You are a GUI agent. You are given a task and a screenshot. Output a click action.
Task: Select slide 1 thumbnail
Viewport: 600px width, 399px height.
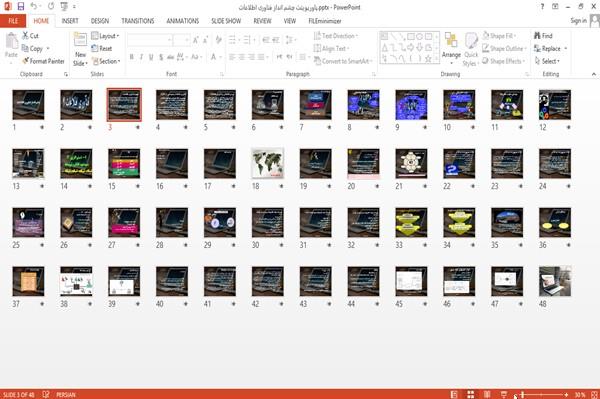click(28, 104)
